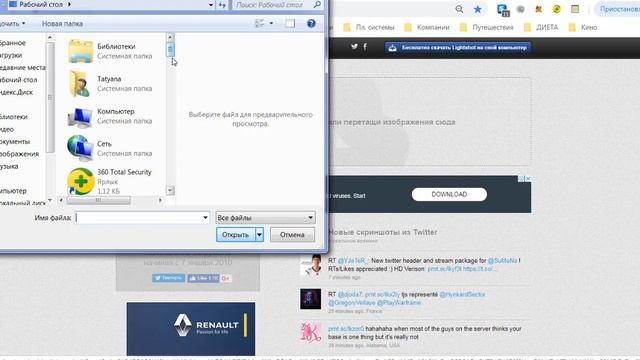Close the ad with the X icon
Image resolution: width=640 pixels, height=360 pixels.
click(527, 179)
